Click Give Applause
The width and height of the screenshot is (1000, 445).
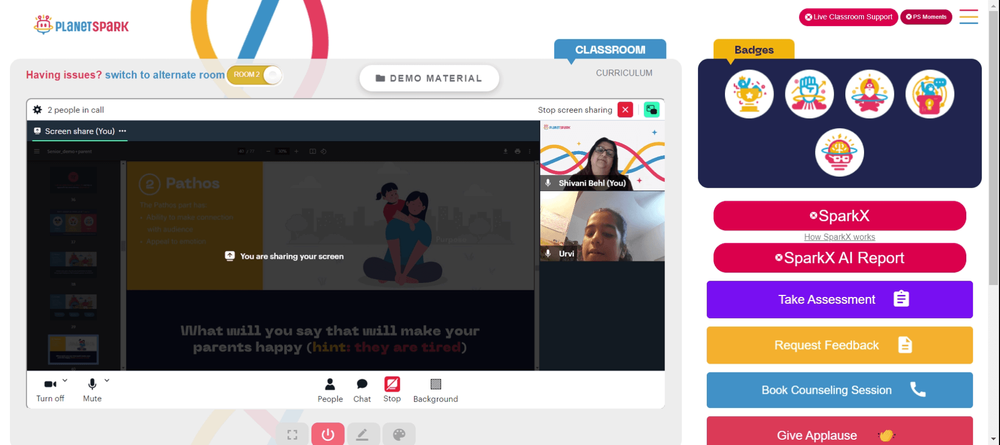tap(839, 431)
